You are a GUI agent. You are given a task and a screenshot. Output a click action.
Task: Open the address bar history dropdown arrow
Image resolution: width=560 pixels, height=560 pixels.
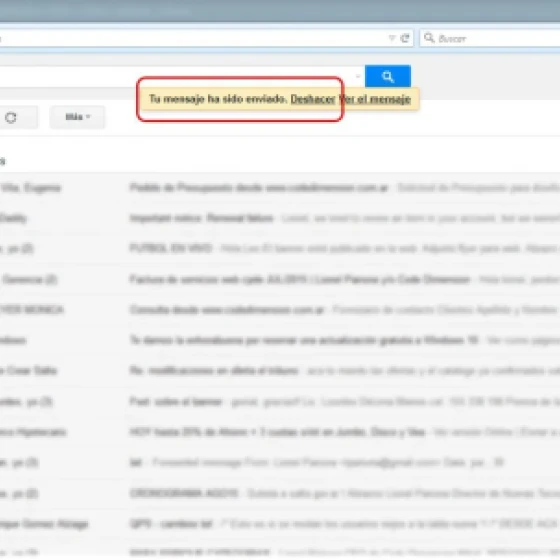[x=392, y=38]
